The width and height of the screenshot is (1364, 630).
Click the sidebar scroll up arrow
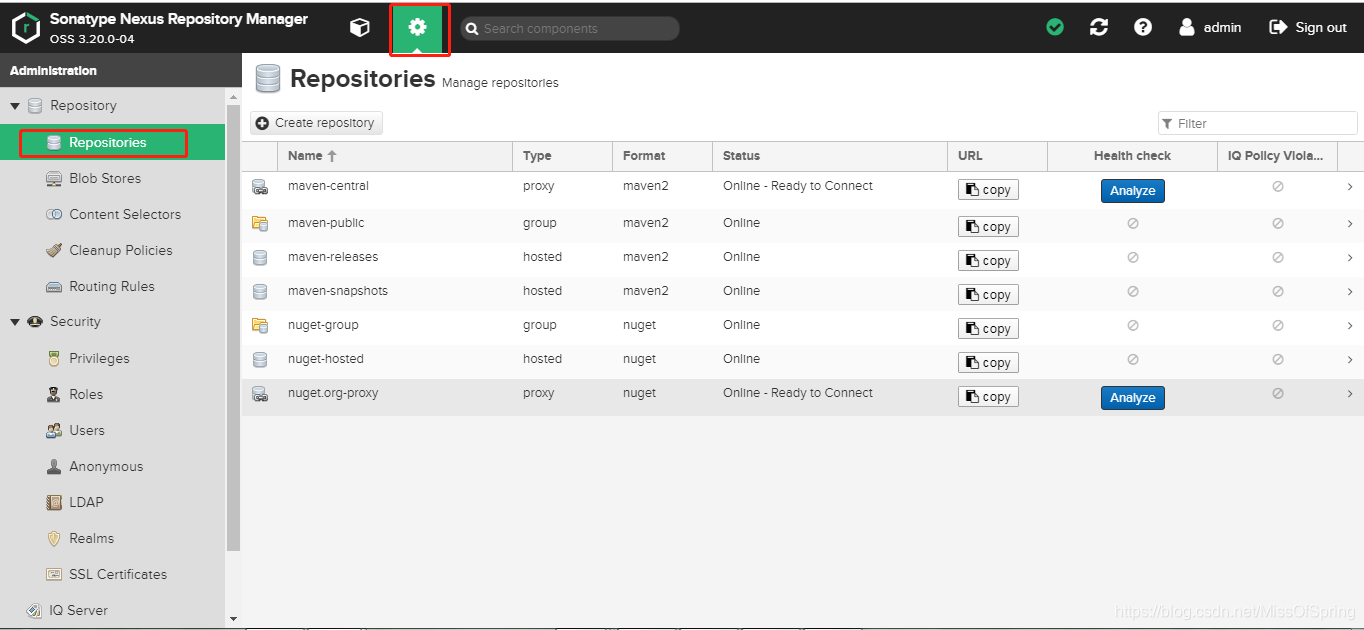234,97
